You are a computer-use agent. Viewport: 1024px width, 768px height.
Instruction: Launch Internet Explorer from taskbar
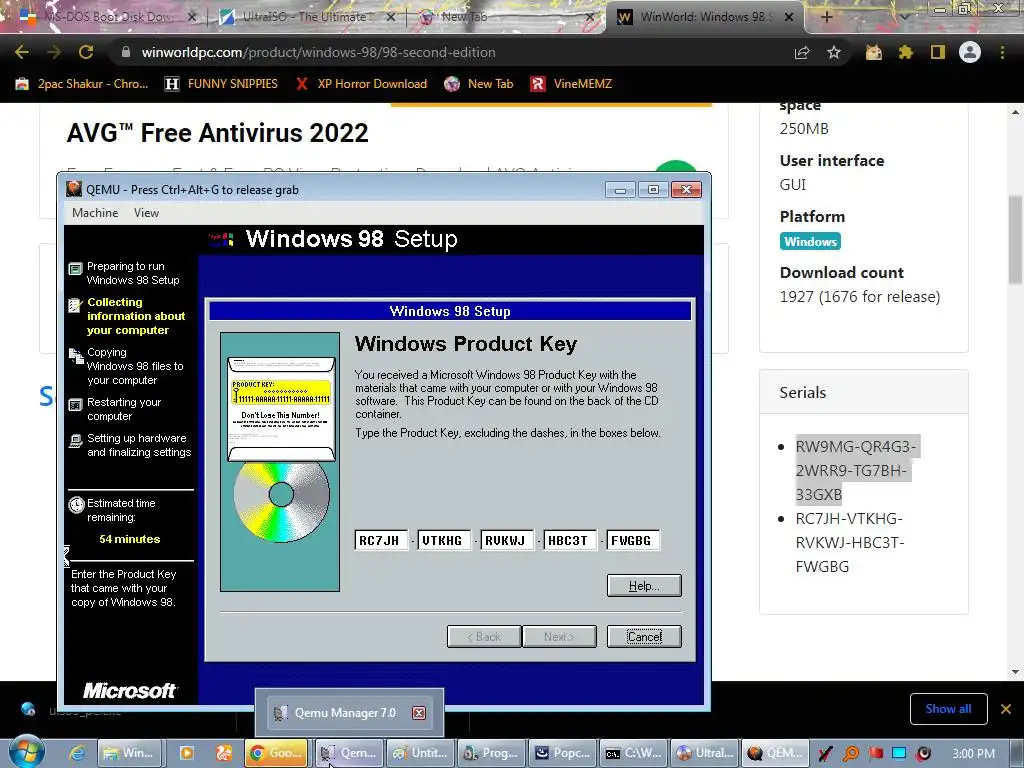[x=77, y=753]
